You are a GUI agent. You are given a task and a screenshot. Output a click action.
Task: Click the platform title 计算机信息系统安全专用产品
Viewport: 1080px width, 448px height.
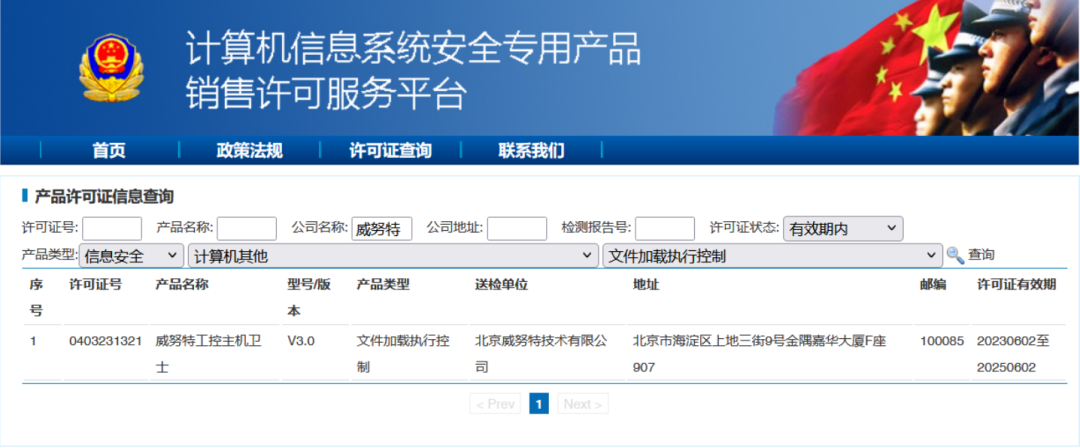(x=413, y=50)
